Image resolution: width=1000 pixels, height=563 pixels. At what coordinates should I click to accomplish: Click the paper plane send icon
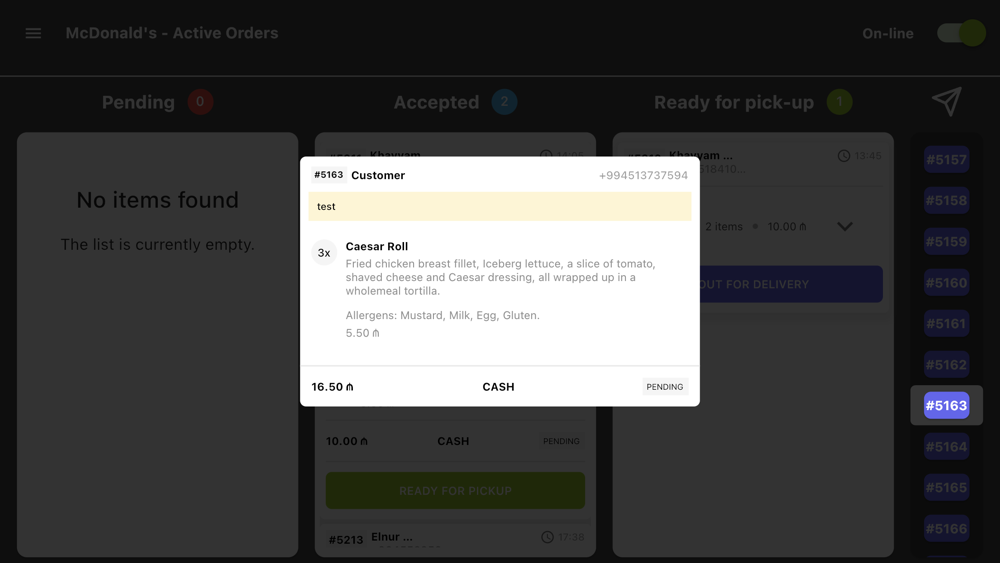click(946, 101)
